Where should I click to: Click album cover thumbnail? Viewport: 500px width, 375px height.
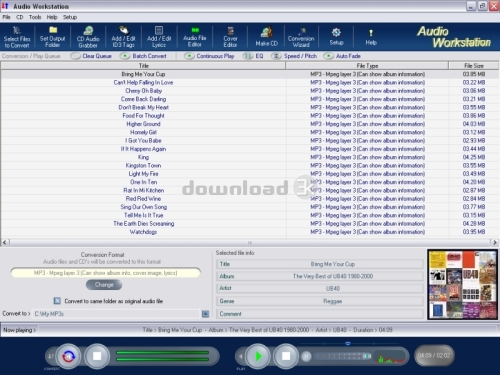pos(463,284)
